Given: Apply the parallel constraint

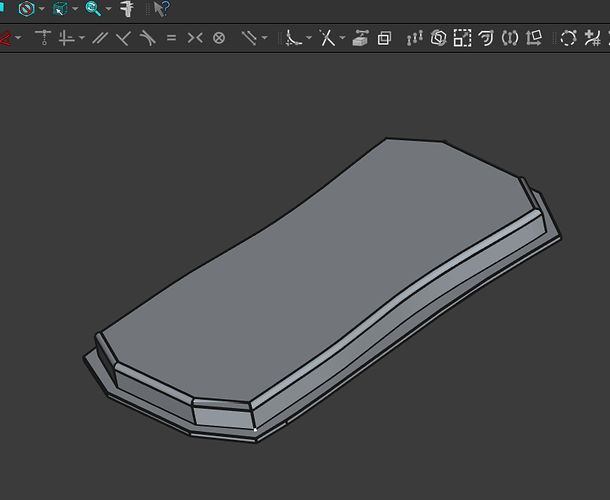Looking at the screenshot, I should click(100, 38).
